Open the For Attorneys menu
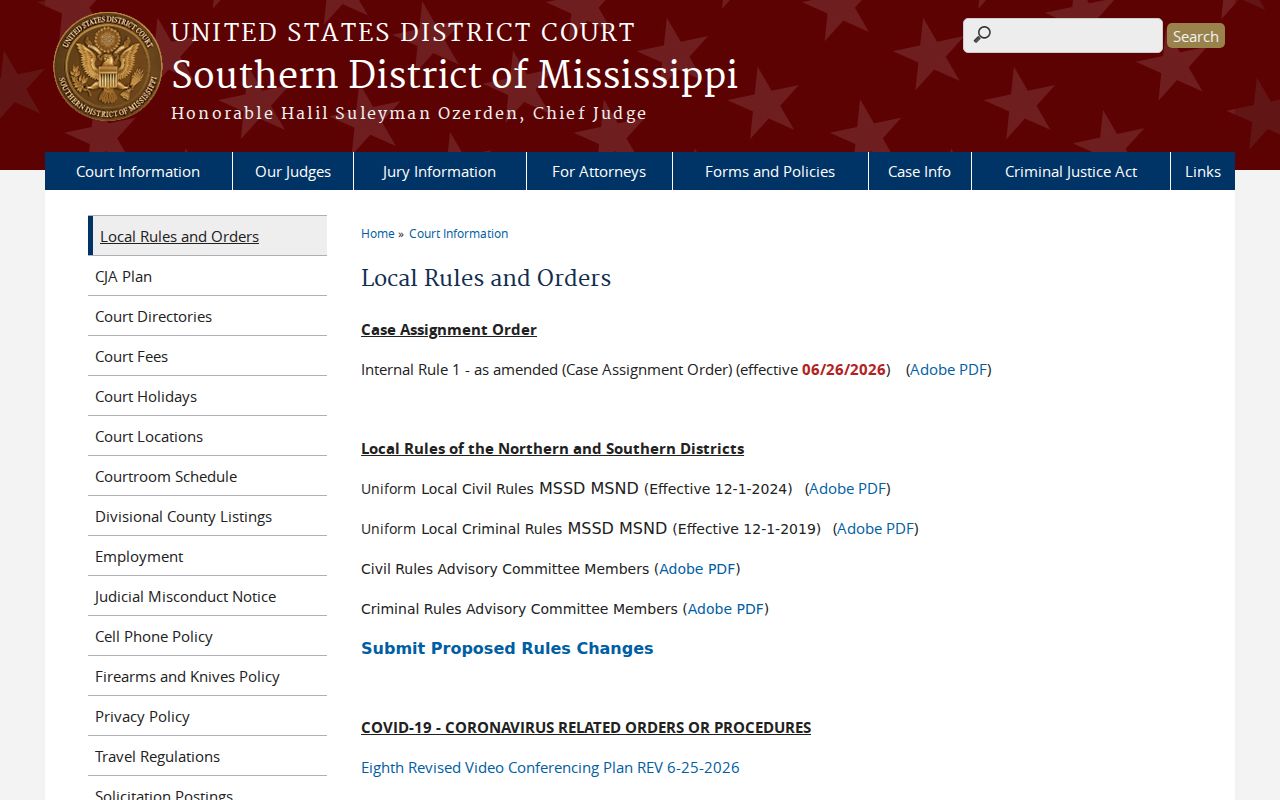Screen dimensions: 1280x800 599,171
